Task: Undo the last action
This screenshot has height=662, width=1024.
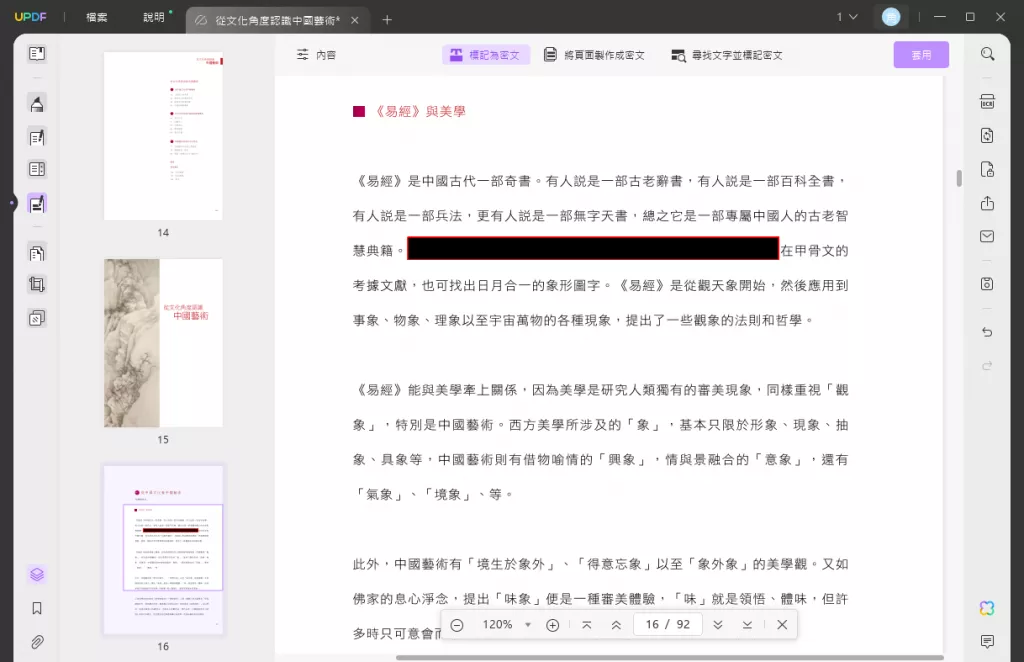Action: pos(987,332)
